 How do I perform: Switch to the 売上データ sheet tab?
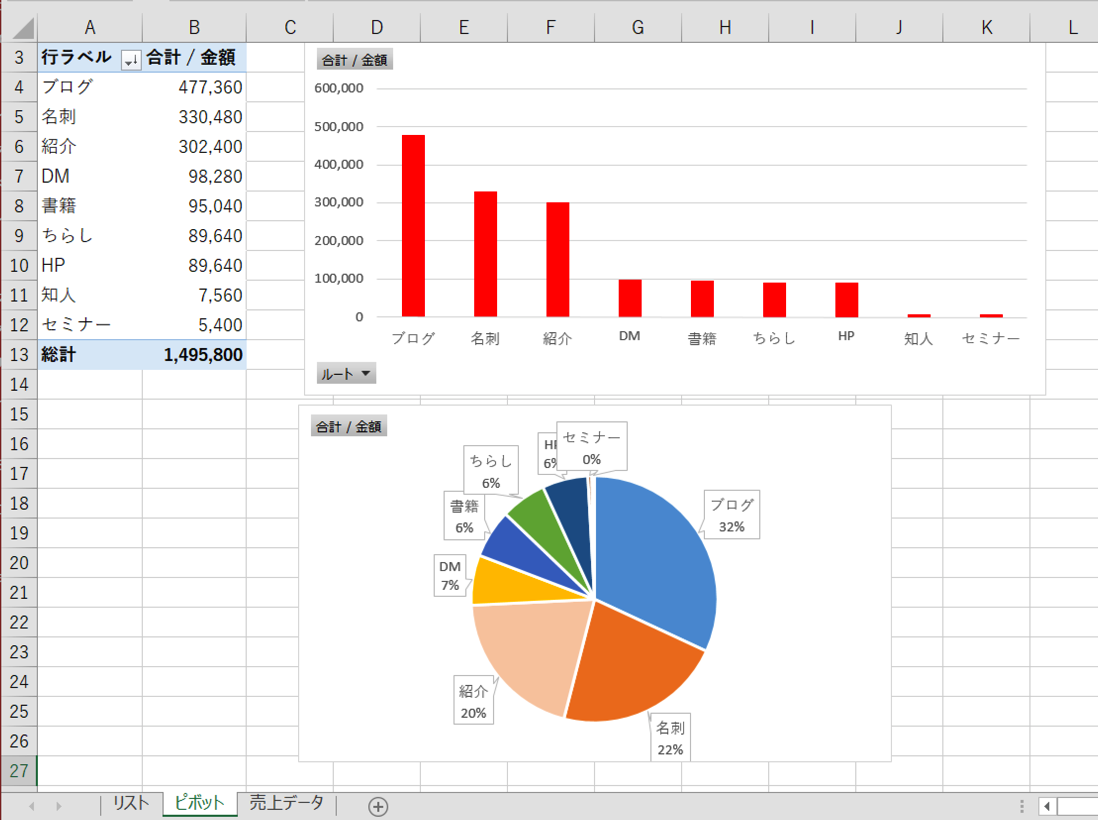click(x=286, y=804)
